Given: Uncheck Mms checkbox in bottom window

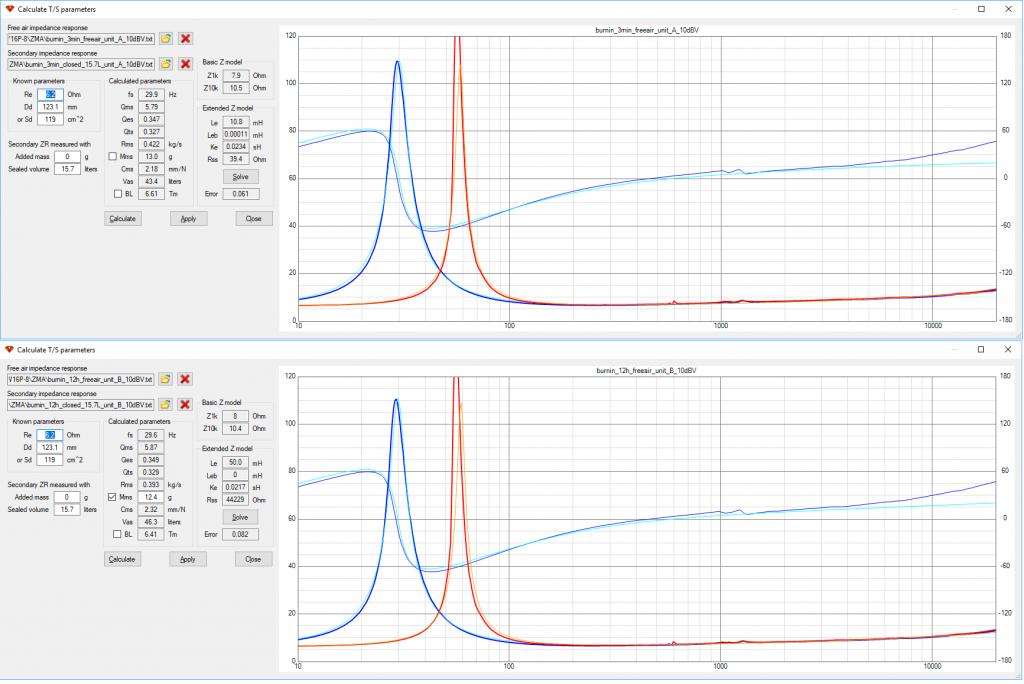Looking at the screenshot, I should [112, 497].
